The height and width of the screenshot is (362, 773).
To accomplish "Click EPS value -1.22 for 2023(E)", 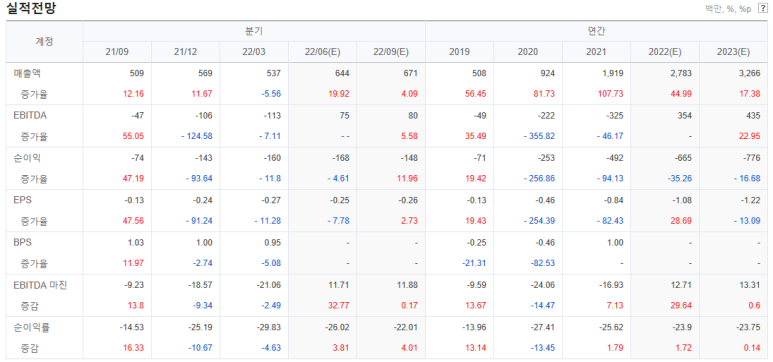I will point(751,201).
